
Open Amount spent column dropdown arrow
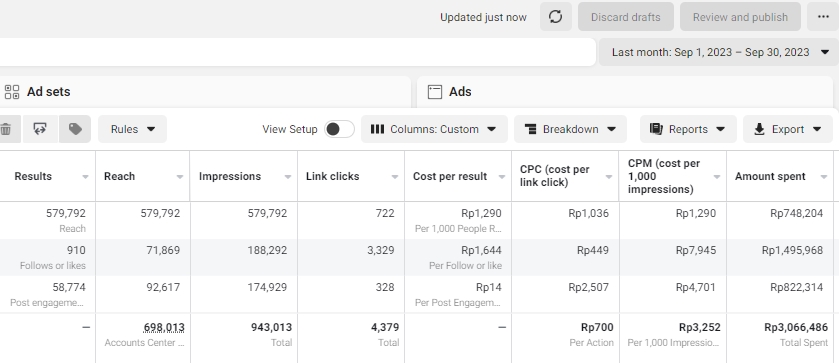click(x=823, y=177)
